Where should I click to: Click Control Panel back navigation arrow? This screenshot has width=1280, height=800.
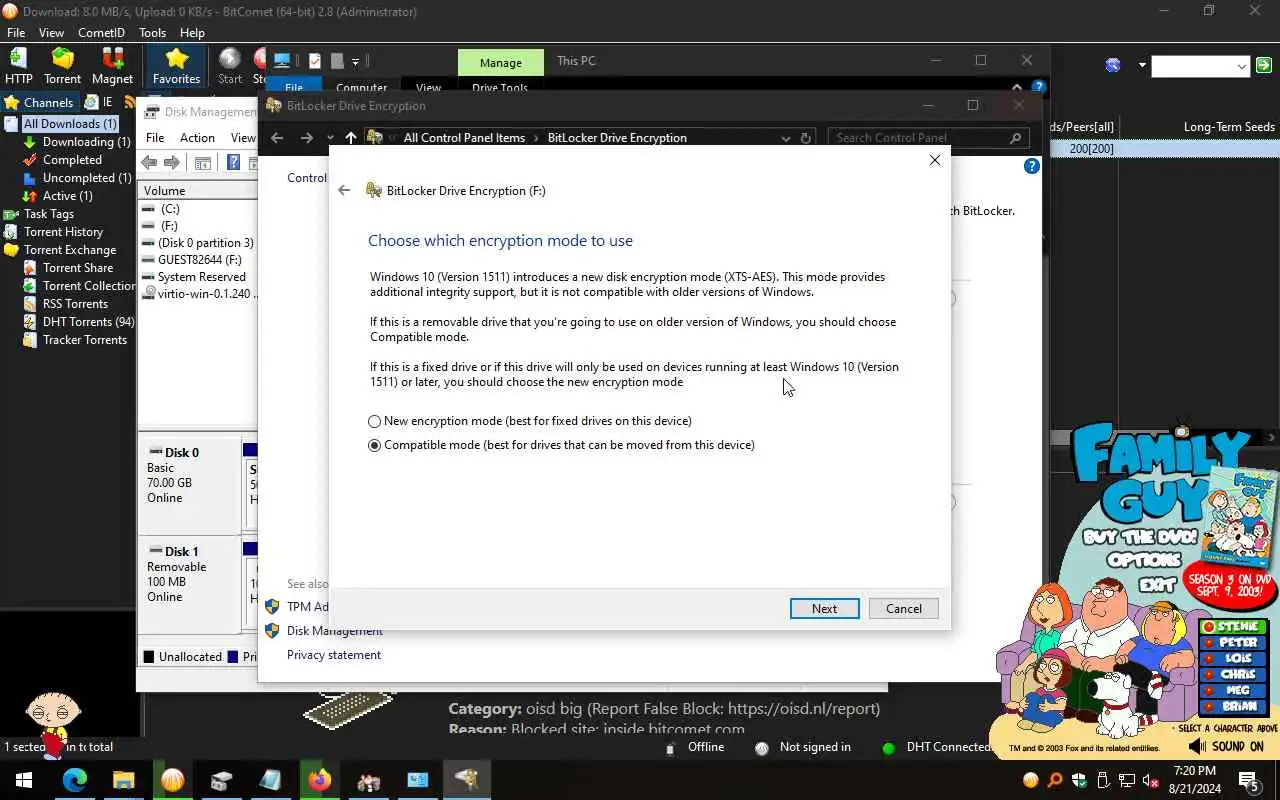coord(277,138)
